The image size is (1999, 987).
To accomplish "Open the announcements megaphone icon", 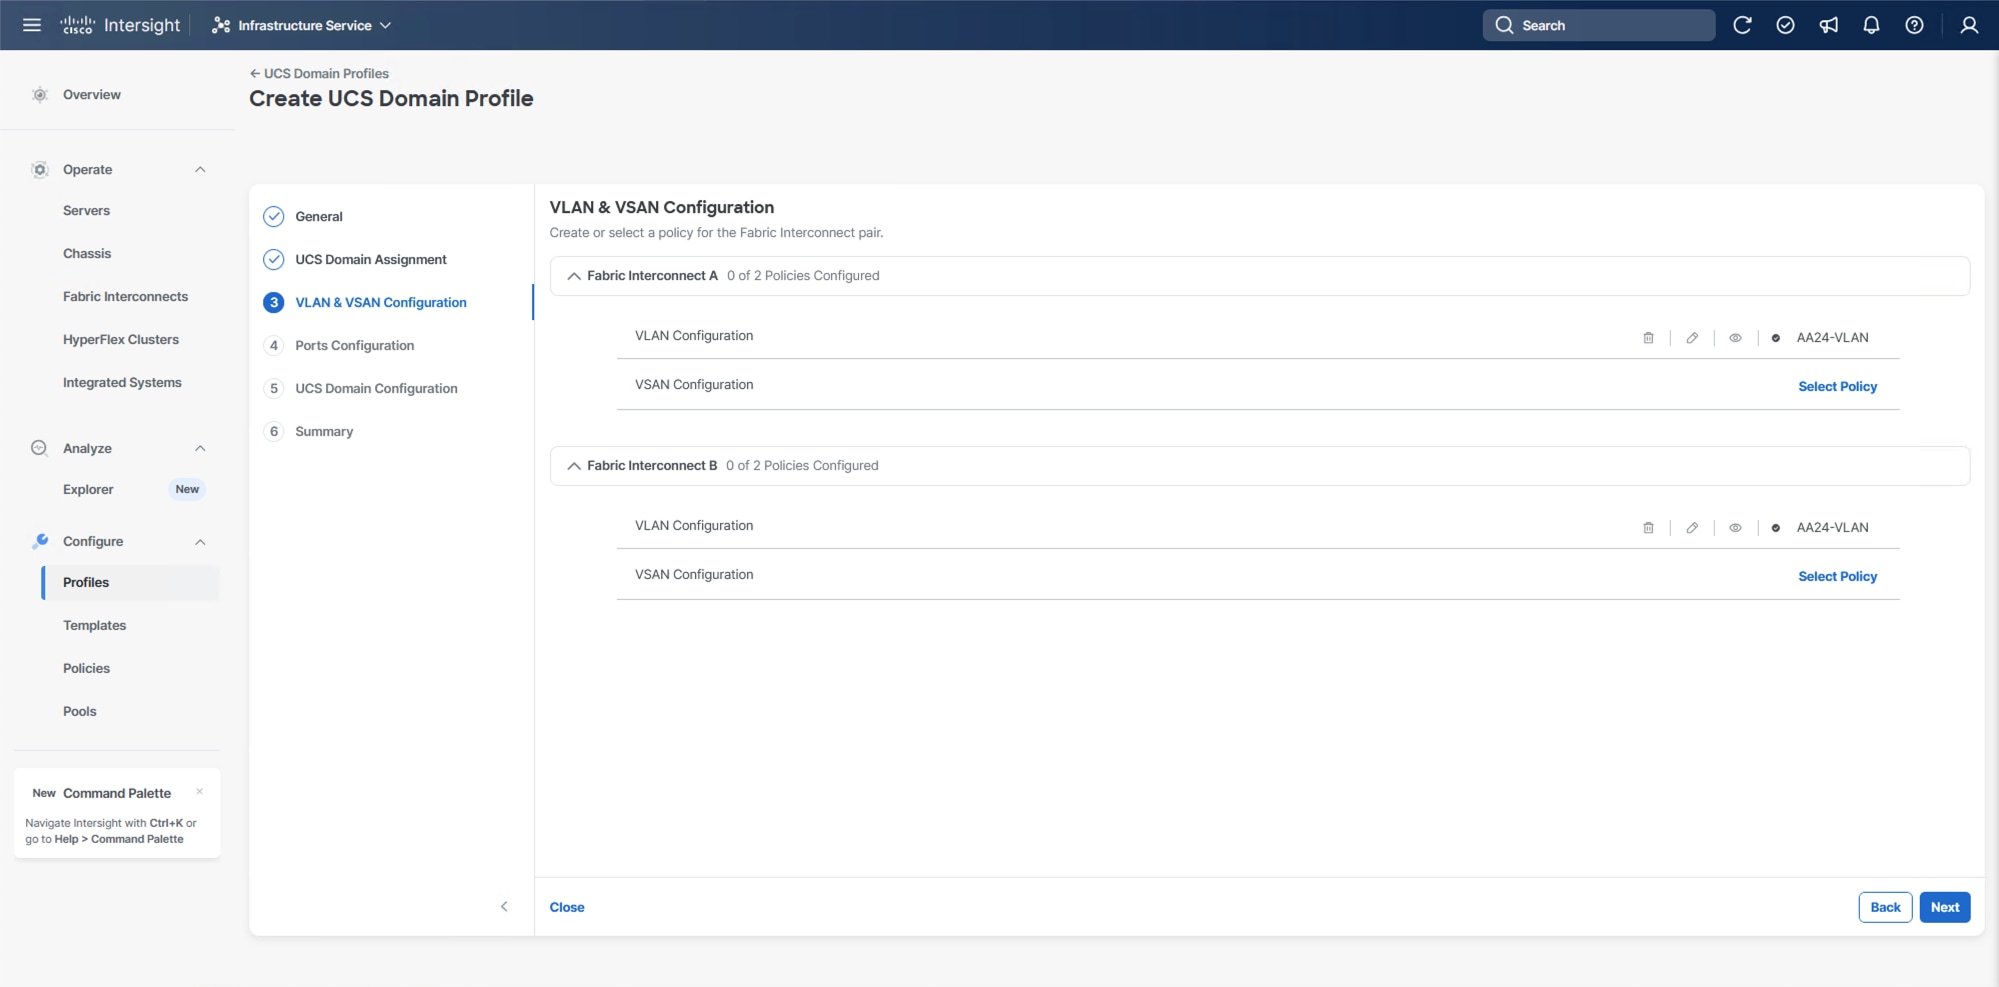I will 1828,25.
